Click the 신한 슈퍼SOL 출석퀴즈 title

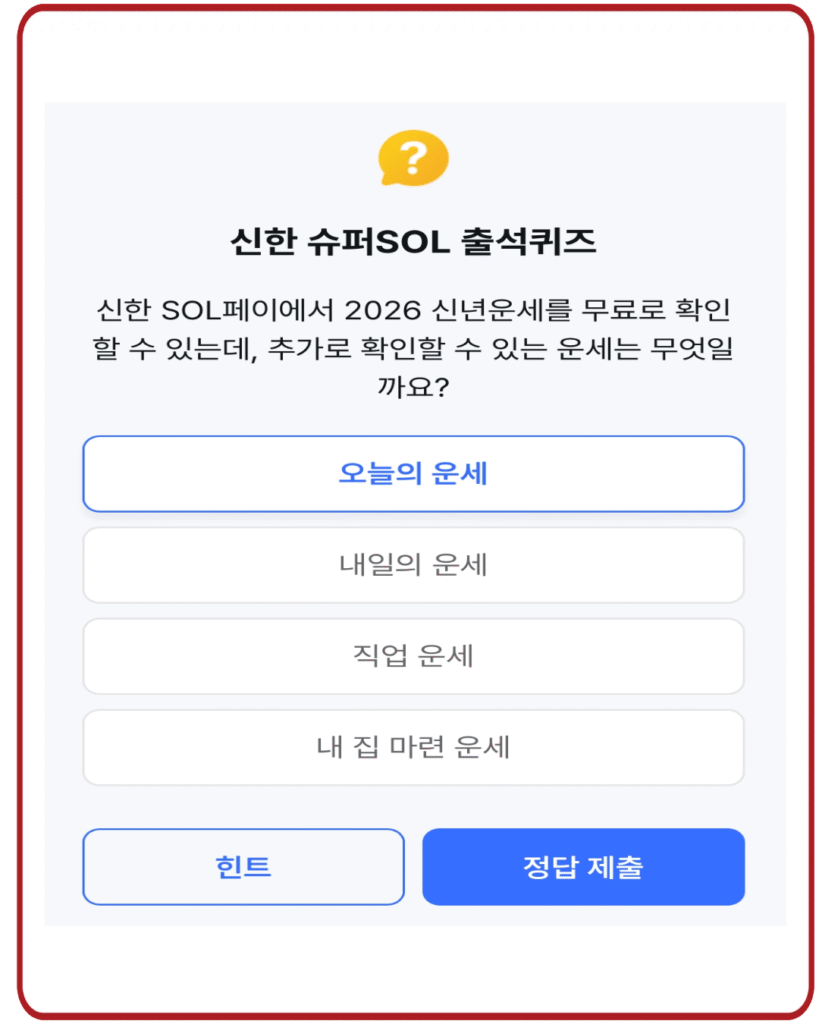(413, 242)
